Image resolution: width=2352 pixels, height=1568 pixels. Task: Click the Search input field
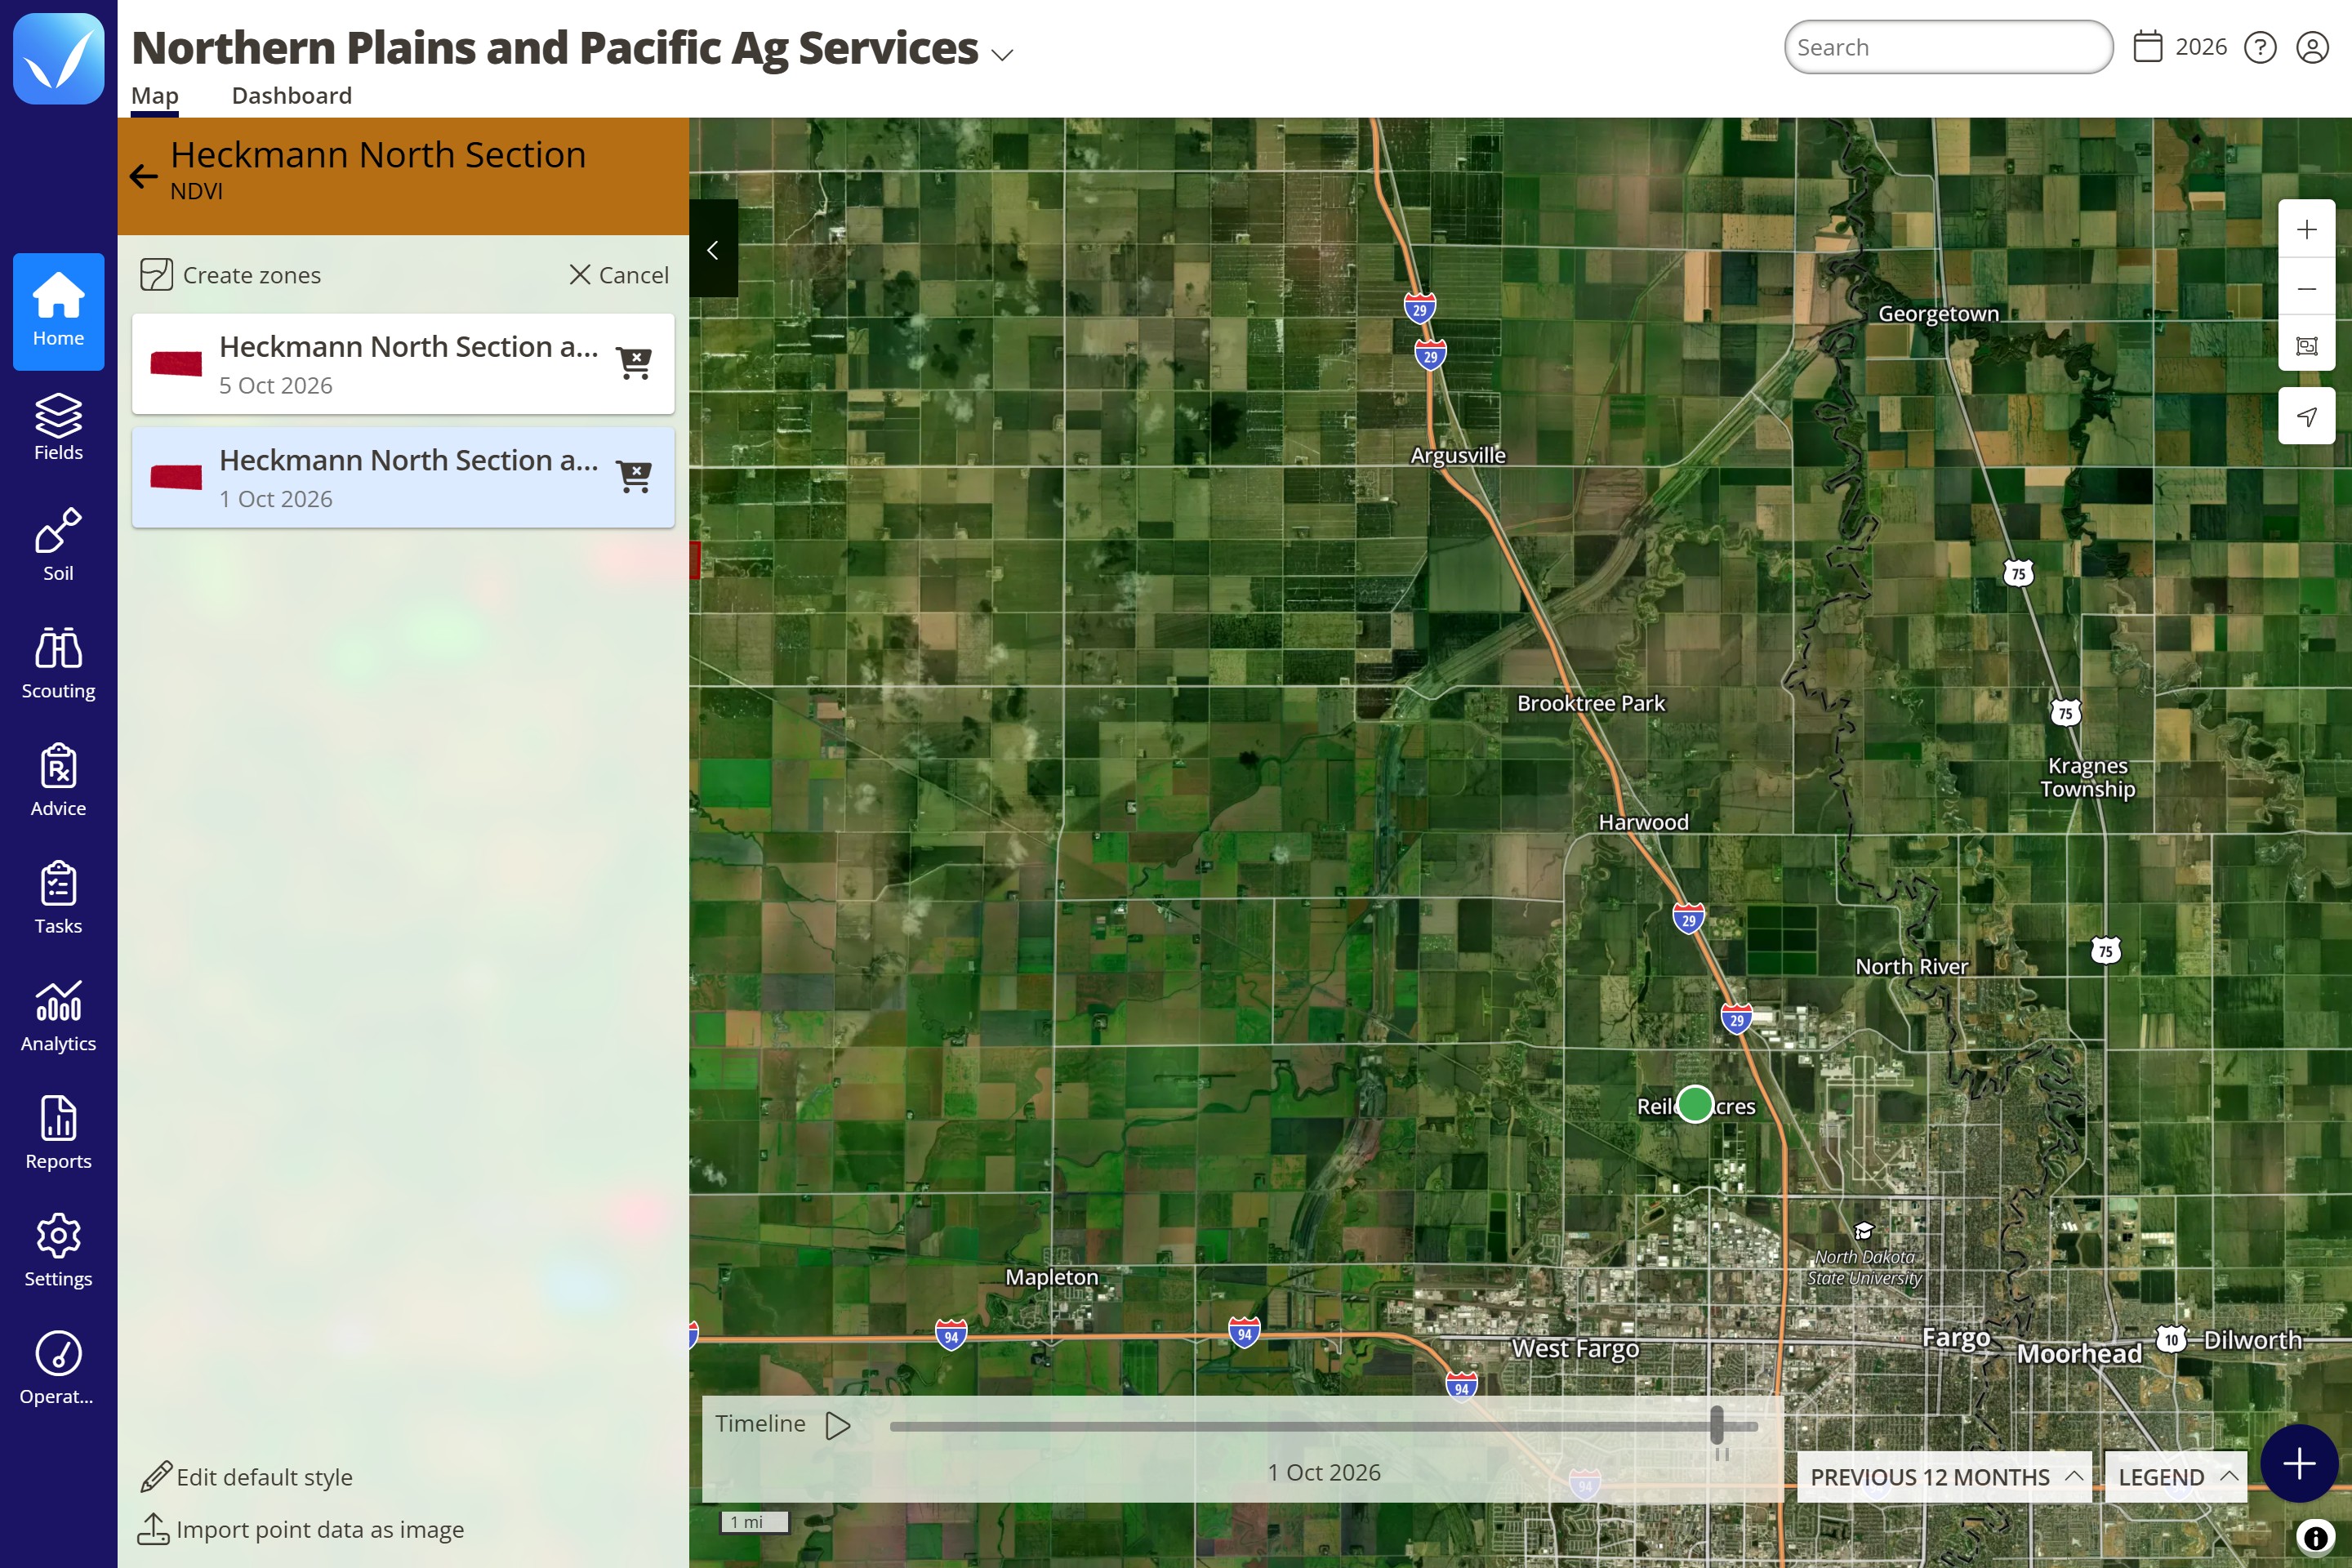1948,47
